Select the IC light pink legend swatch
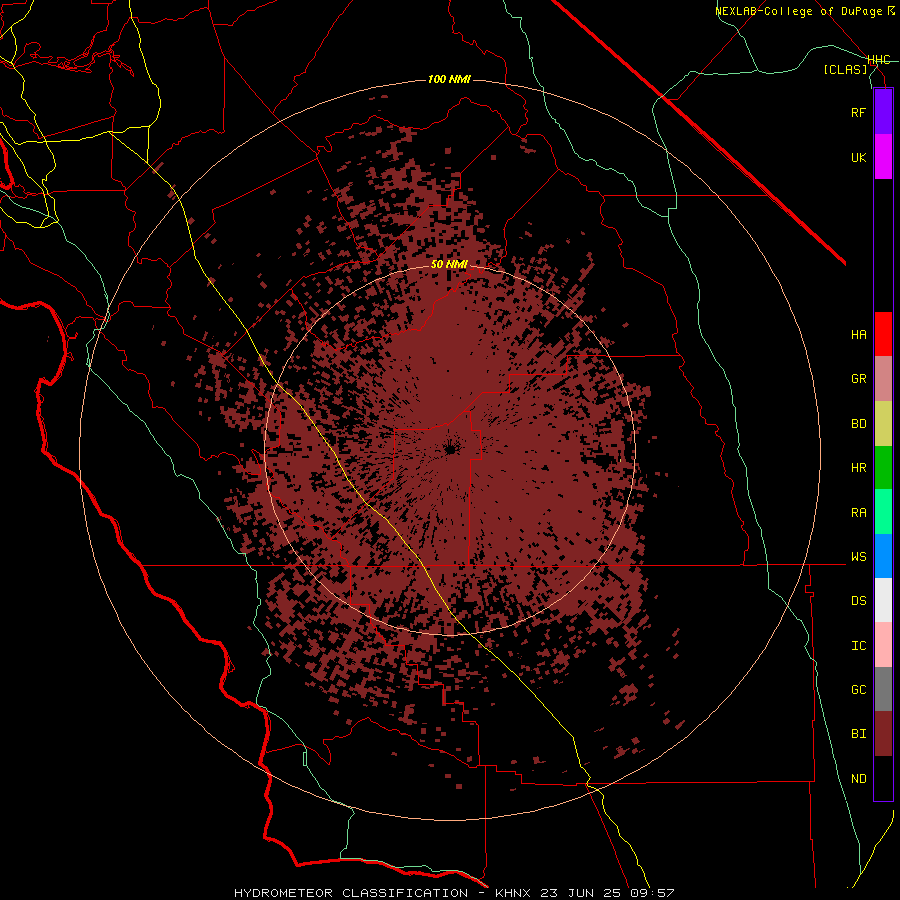Viewport: 900px width, 900px height. 883,645
